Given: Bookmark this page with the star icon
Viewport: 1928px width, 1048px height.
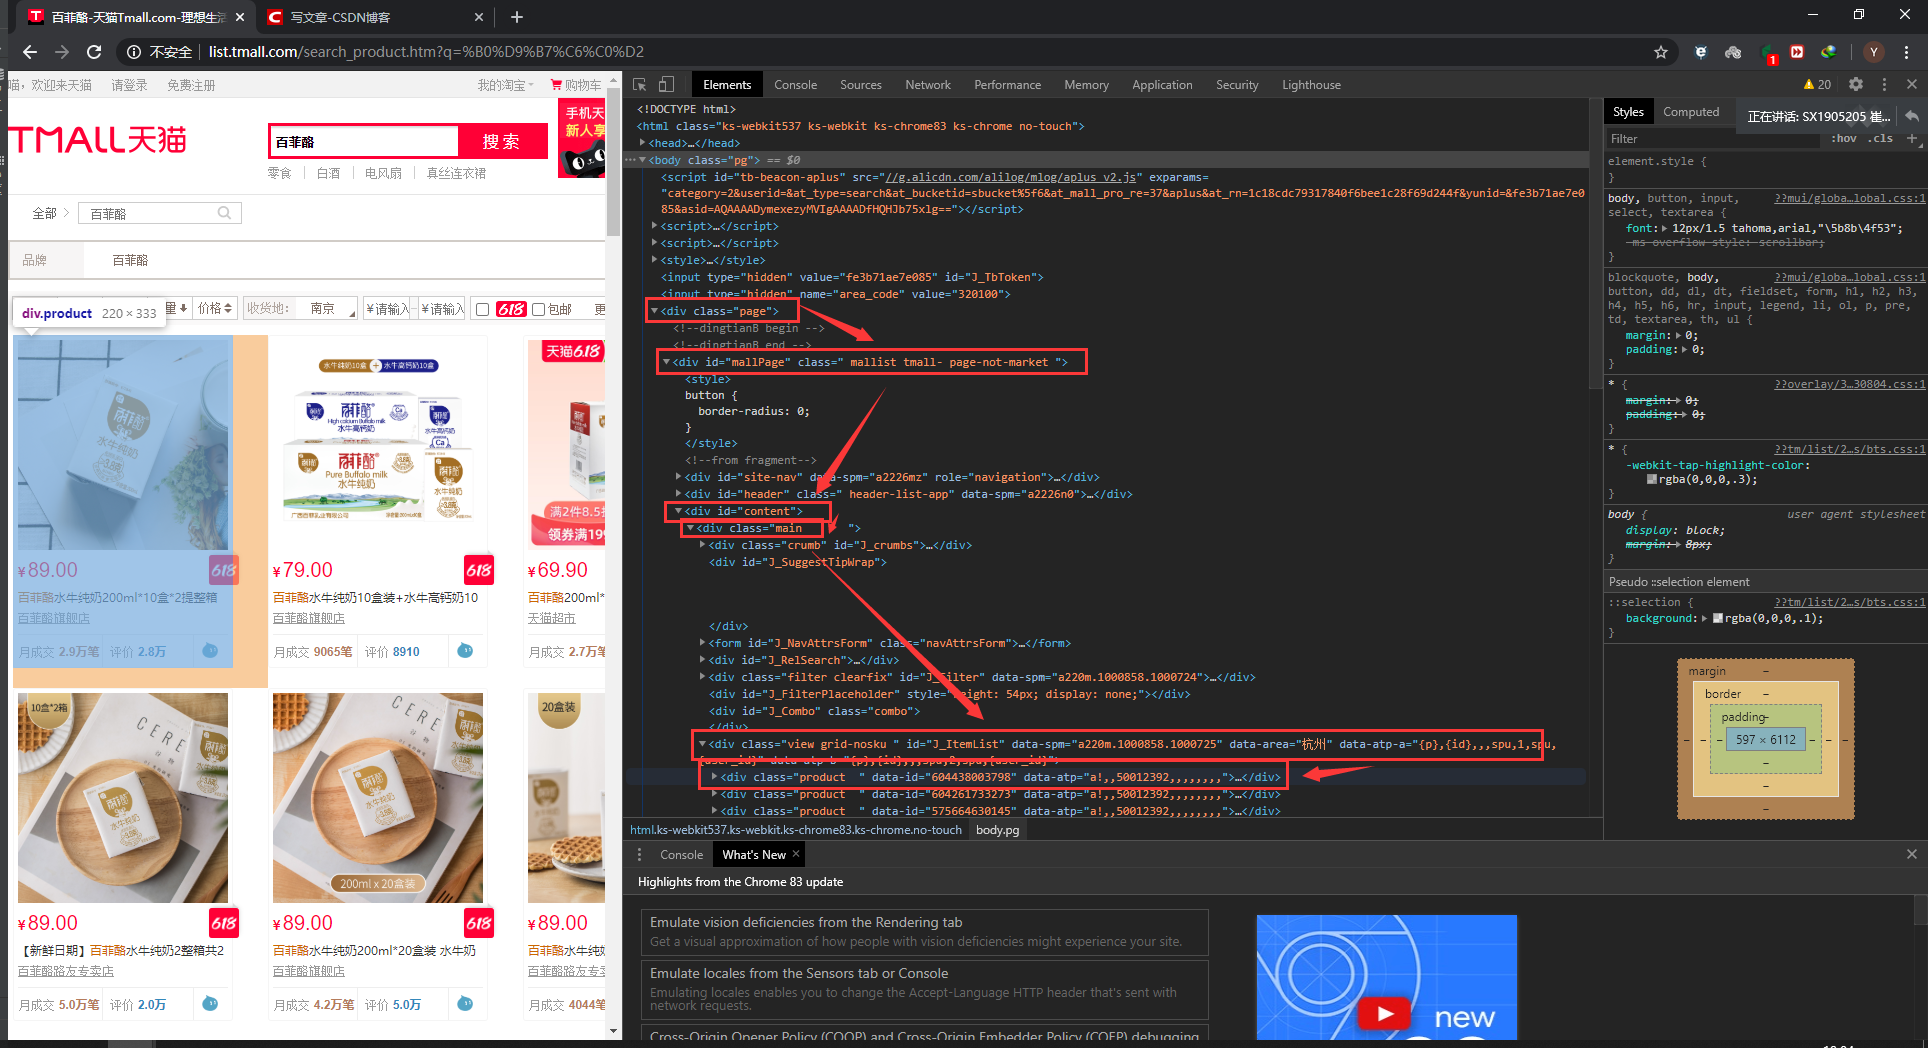Looking at the screenshot, I should point(1661,52).
